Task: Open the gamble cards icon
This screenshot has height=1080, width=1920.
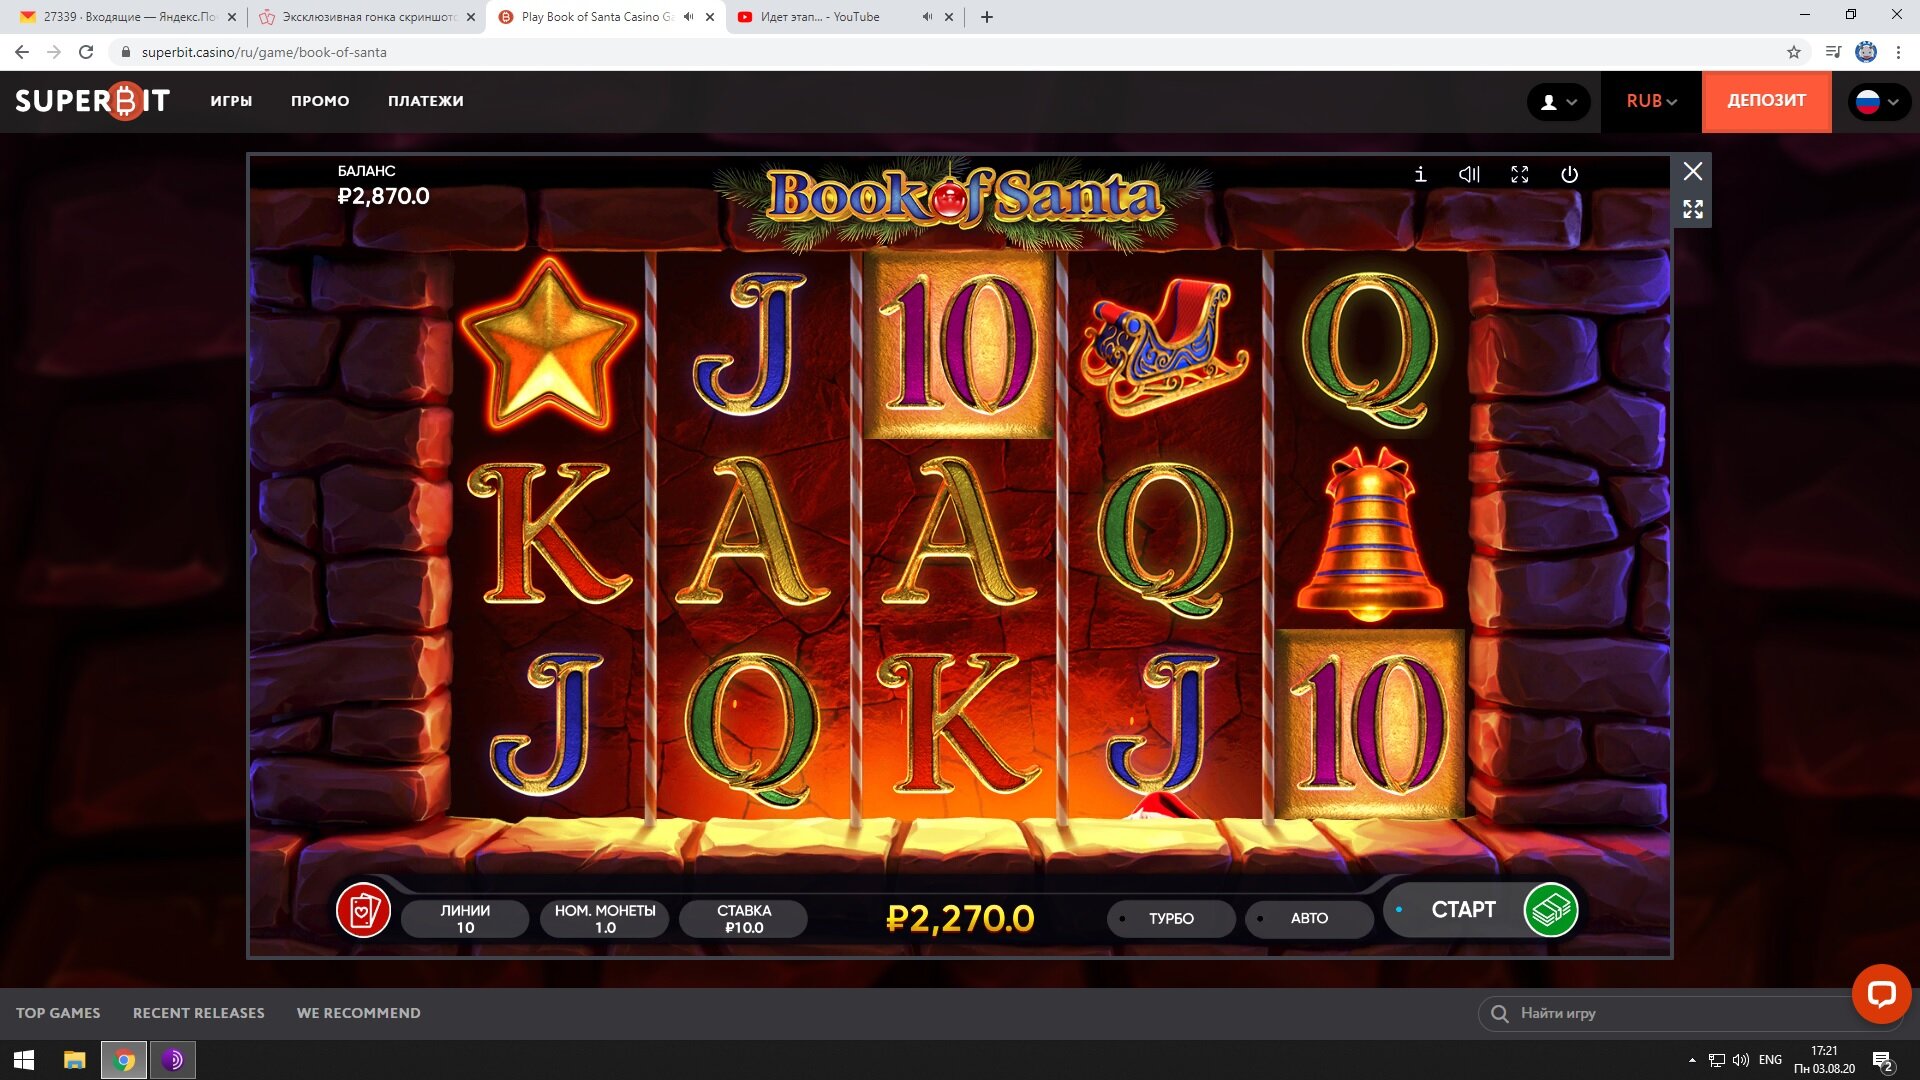Action: (363, 910)
